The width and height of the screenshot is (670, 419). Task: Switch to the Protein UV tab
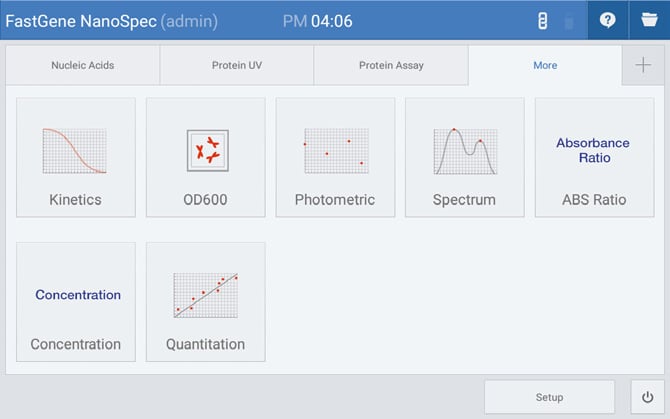[x=236, y=65]
